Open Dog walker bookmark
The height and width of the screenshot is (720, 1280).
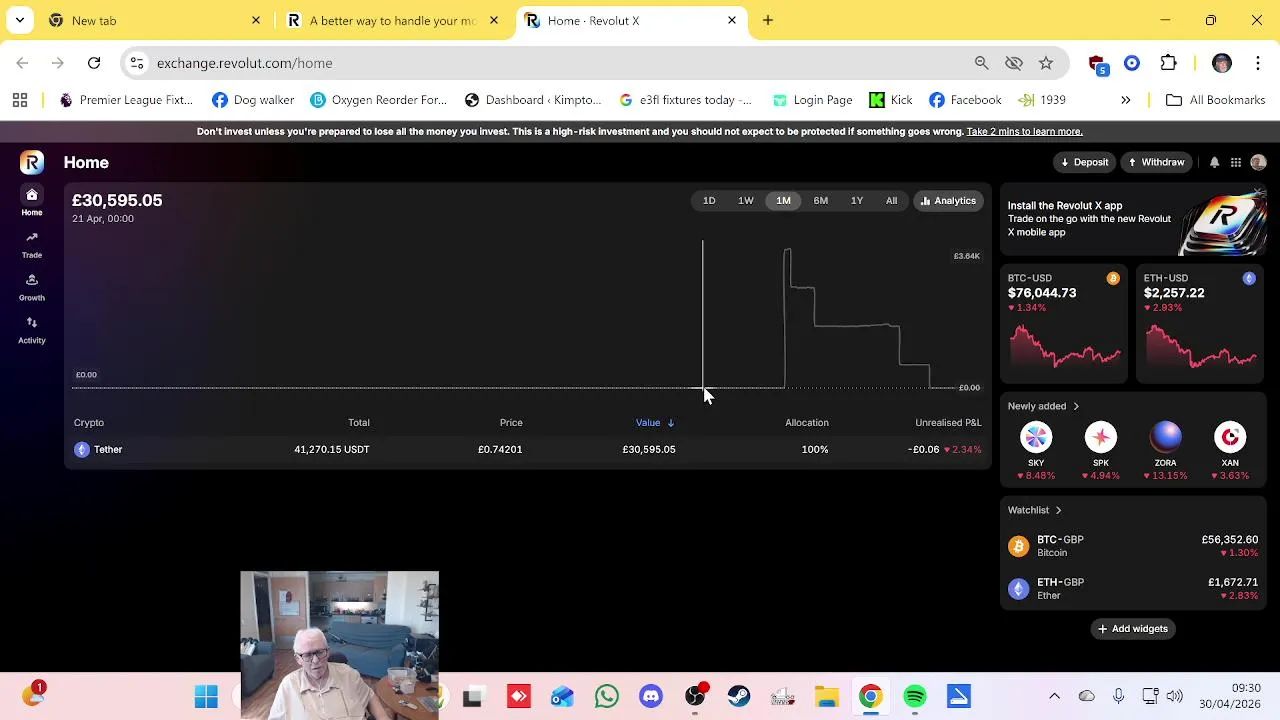(x=253, y=100)
